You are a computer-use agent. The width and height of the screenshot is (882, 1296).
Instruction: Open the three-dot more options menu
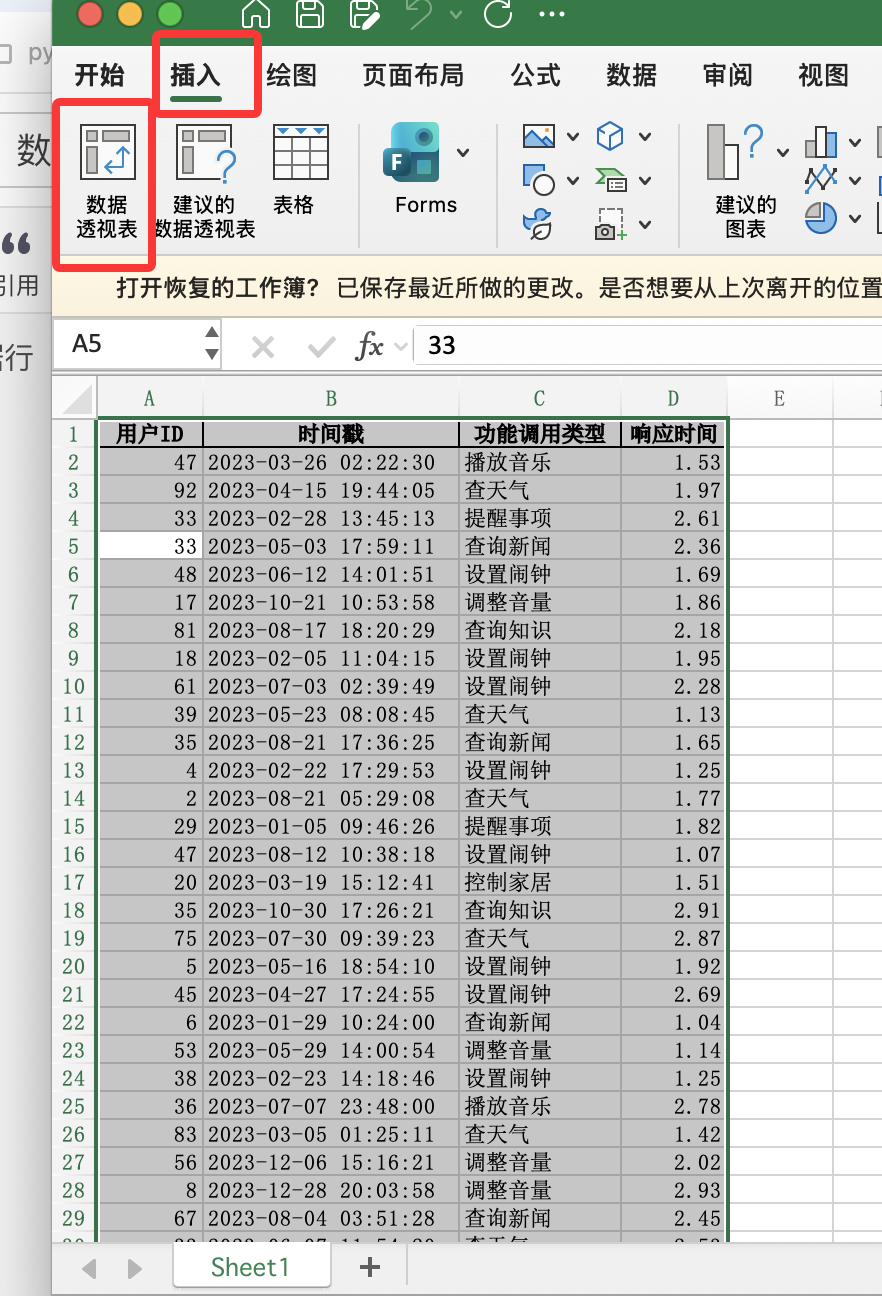(552, 14)
